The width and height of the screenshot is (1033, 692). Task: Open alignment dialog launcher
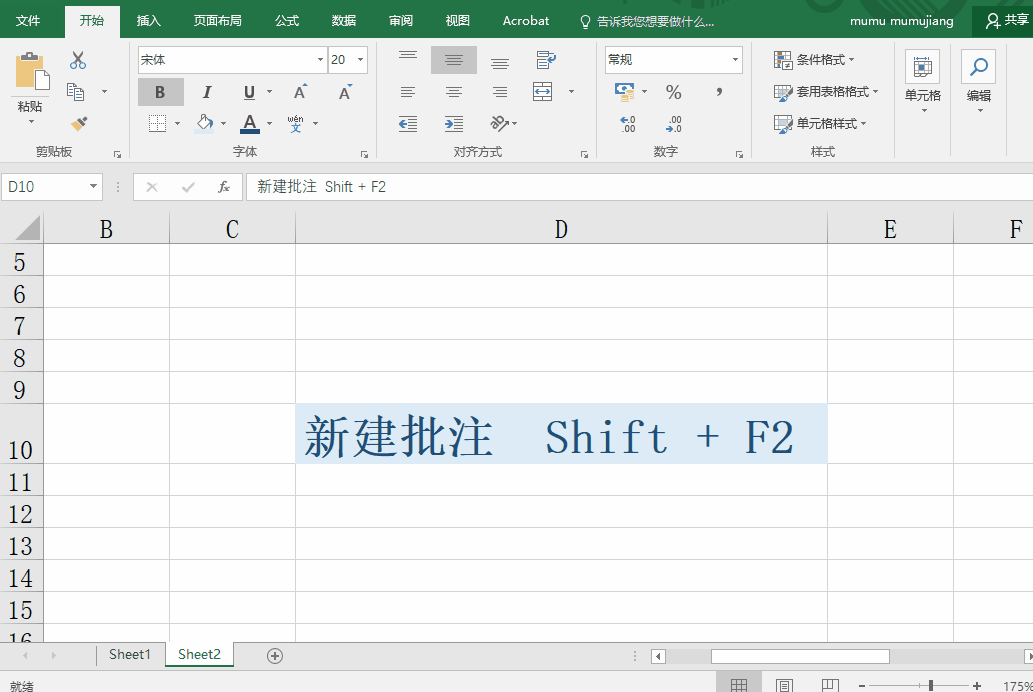584,154
